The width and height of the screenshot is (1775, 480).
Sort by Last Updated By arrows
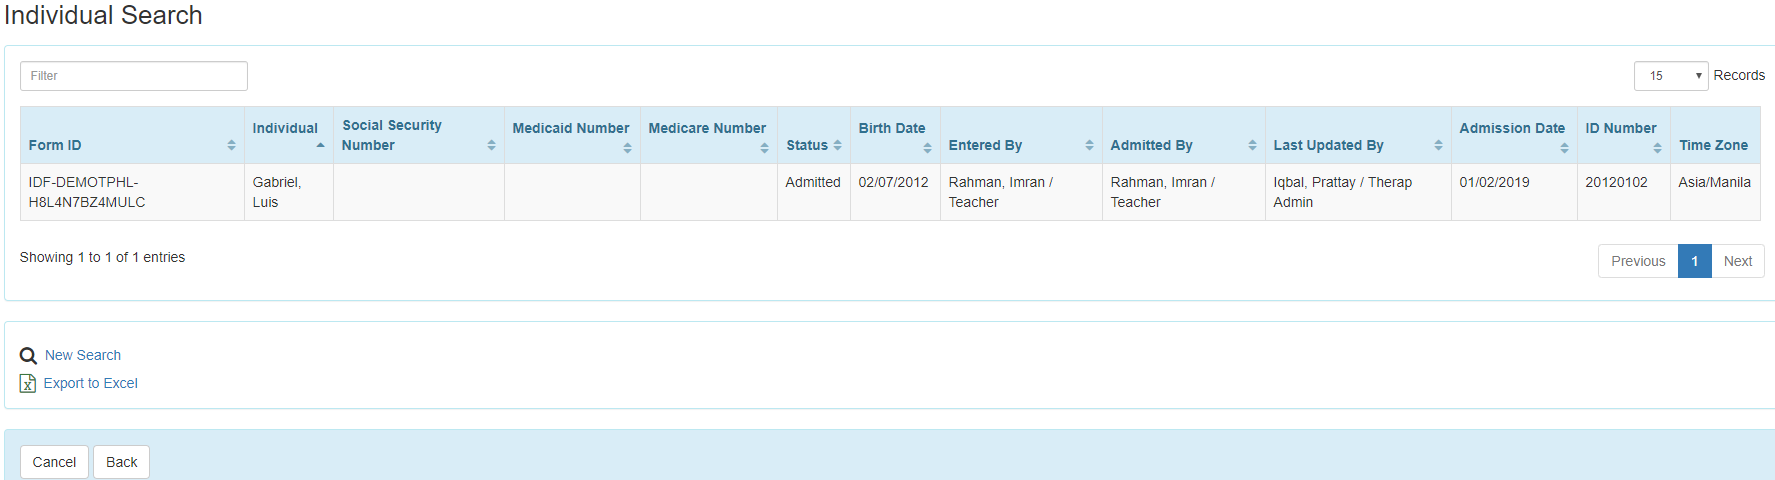1438,145
